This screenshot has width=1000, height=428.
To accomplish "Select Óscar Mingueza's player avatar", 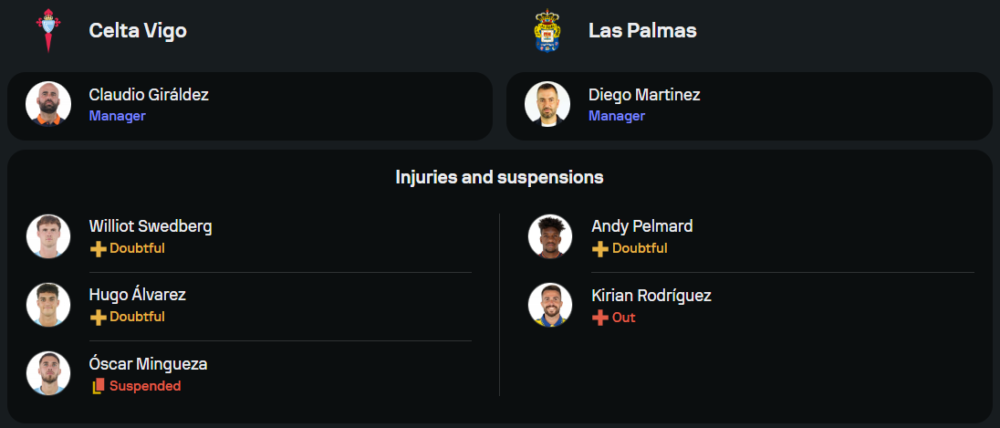I will pos(48,374).
